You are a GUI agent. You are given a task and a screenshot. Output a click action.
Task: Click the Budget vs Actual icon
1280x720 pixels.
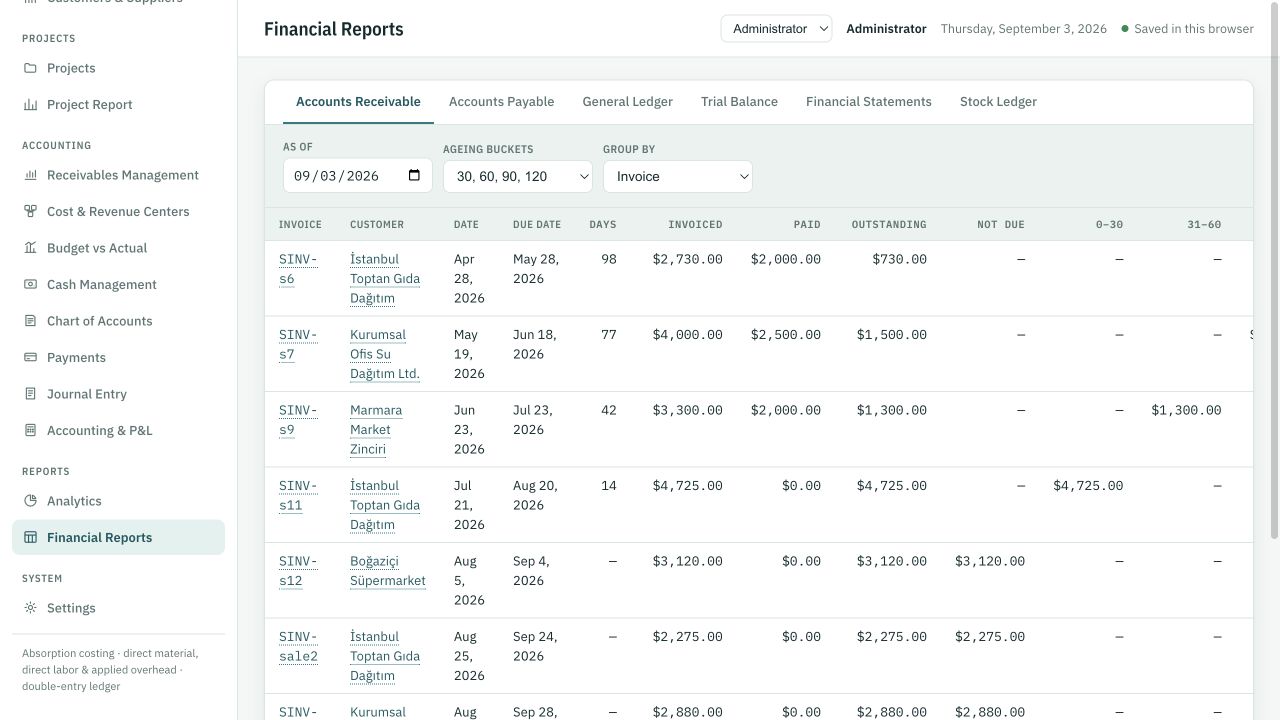click(30, 248)
